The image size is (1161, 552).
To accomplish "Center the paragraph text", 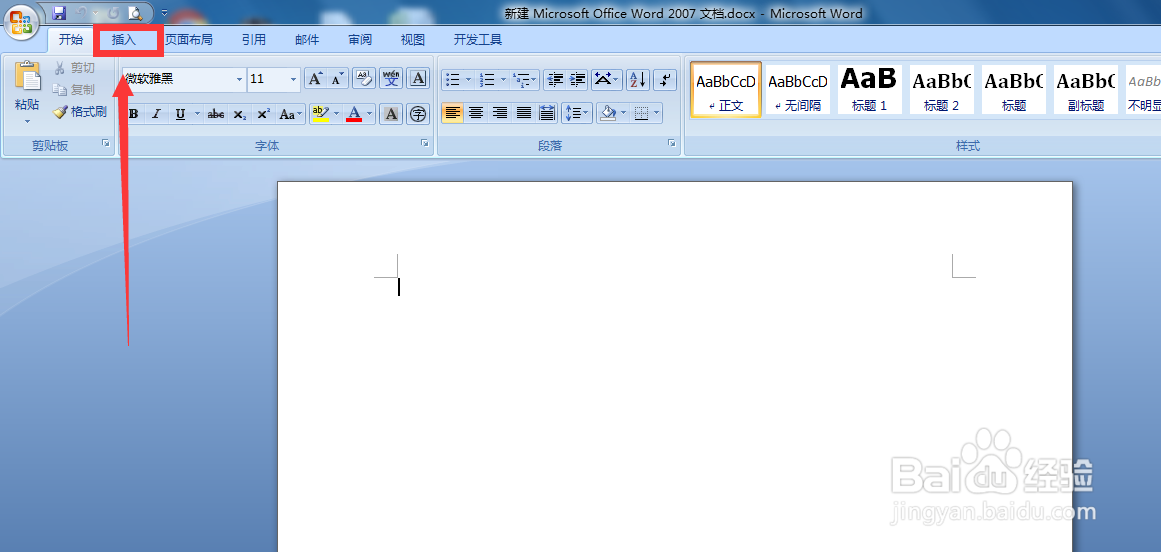I will click(477, 113).
